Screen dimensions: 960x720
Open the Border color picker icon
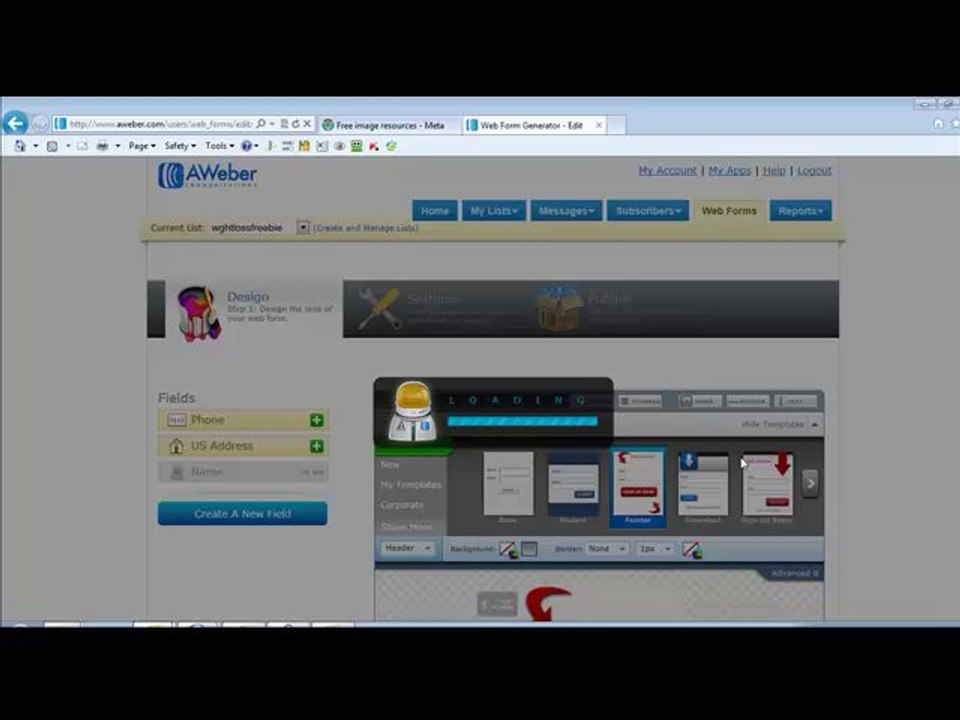(x=692, y=549)
